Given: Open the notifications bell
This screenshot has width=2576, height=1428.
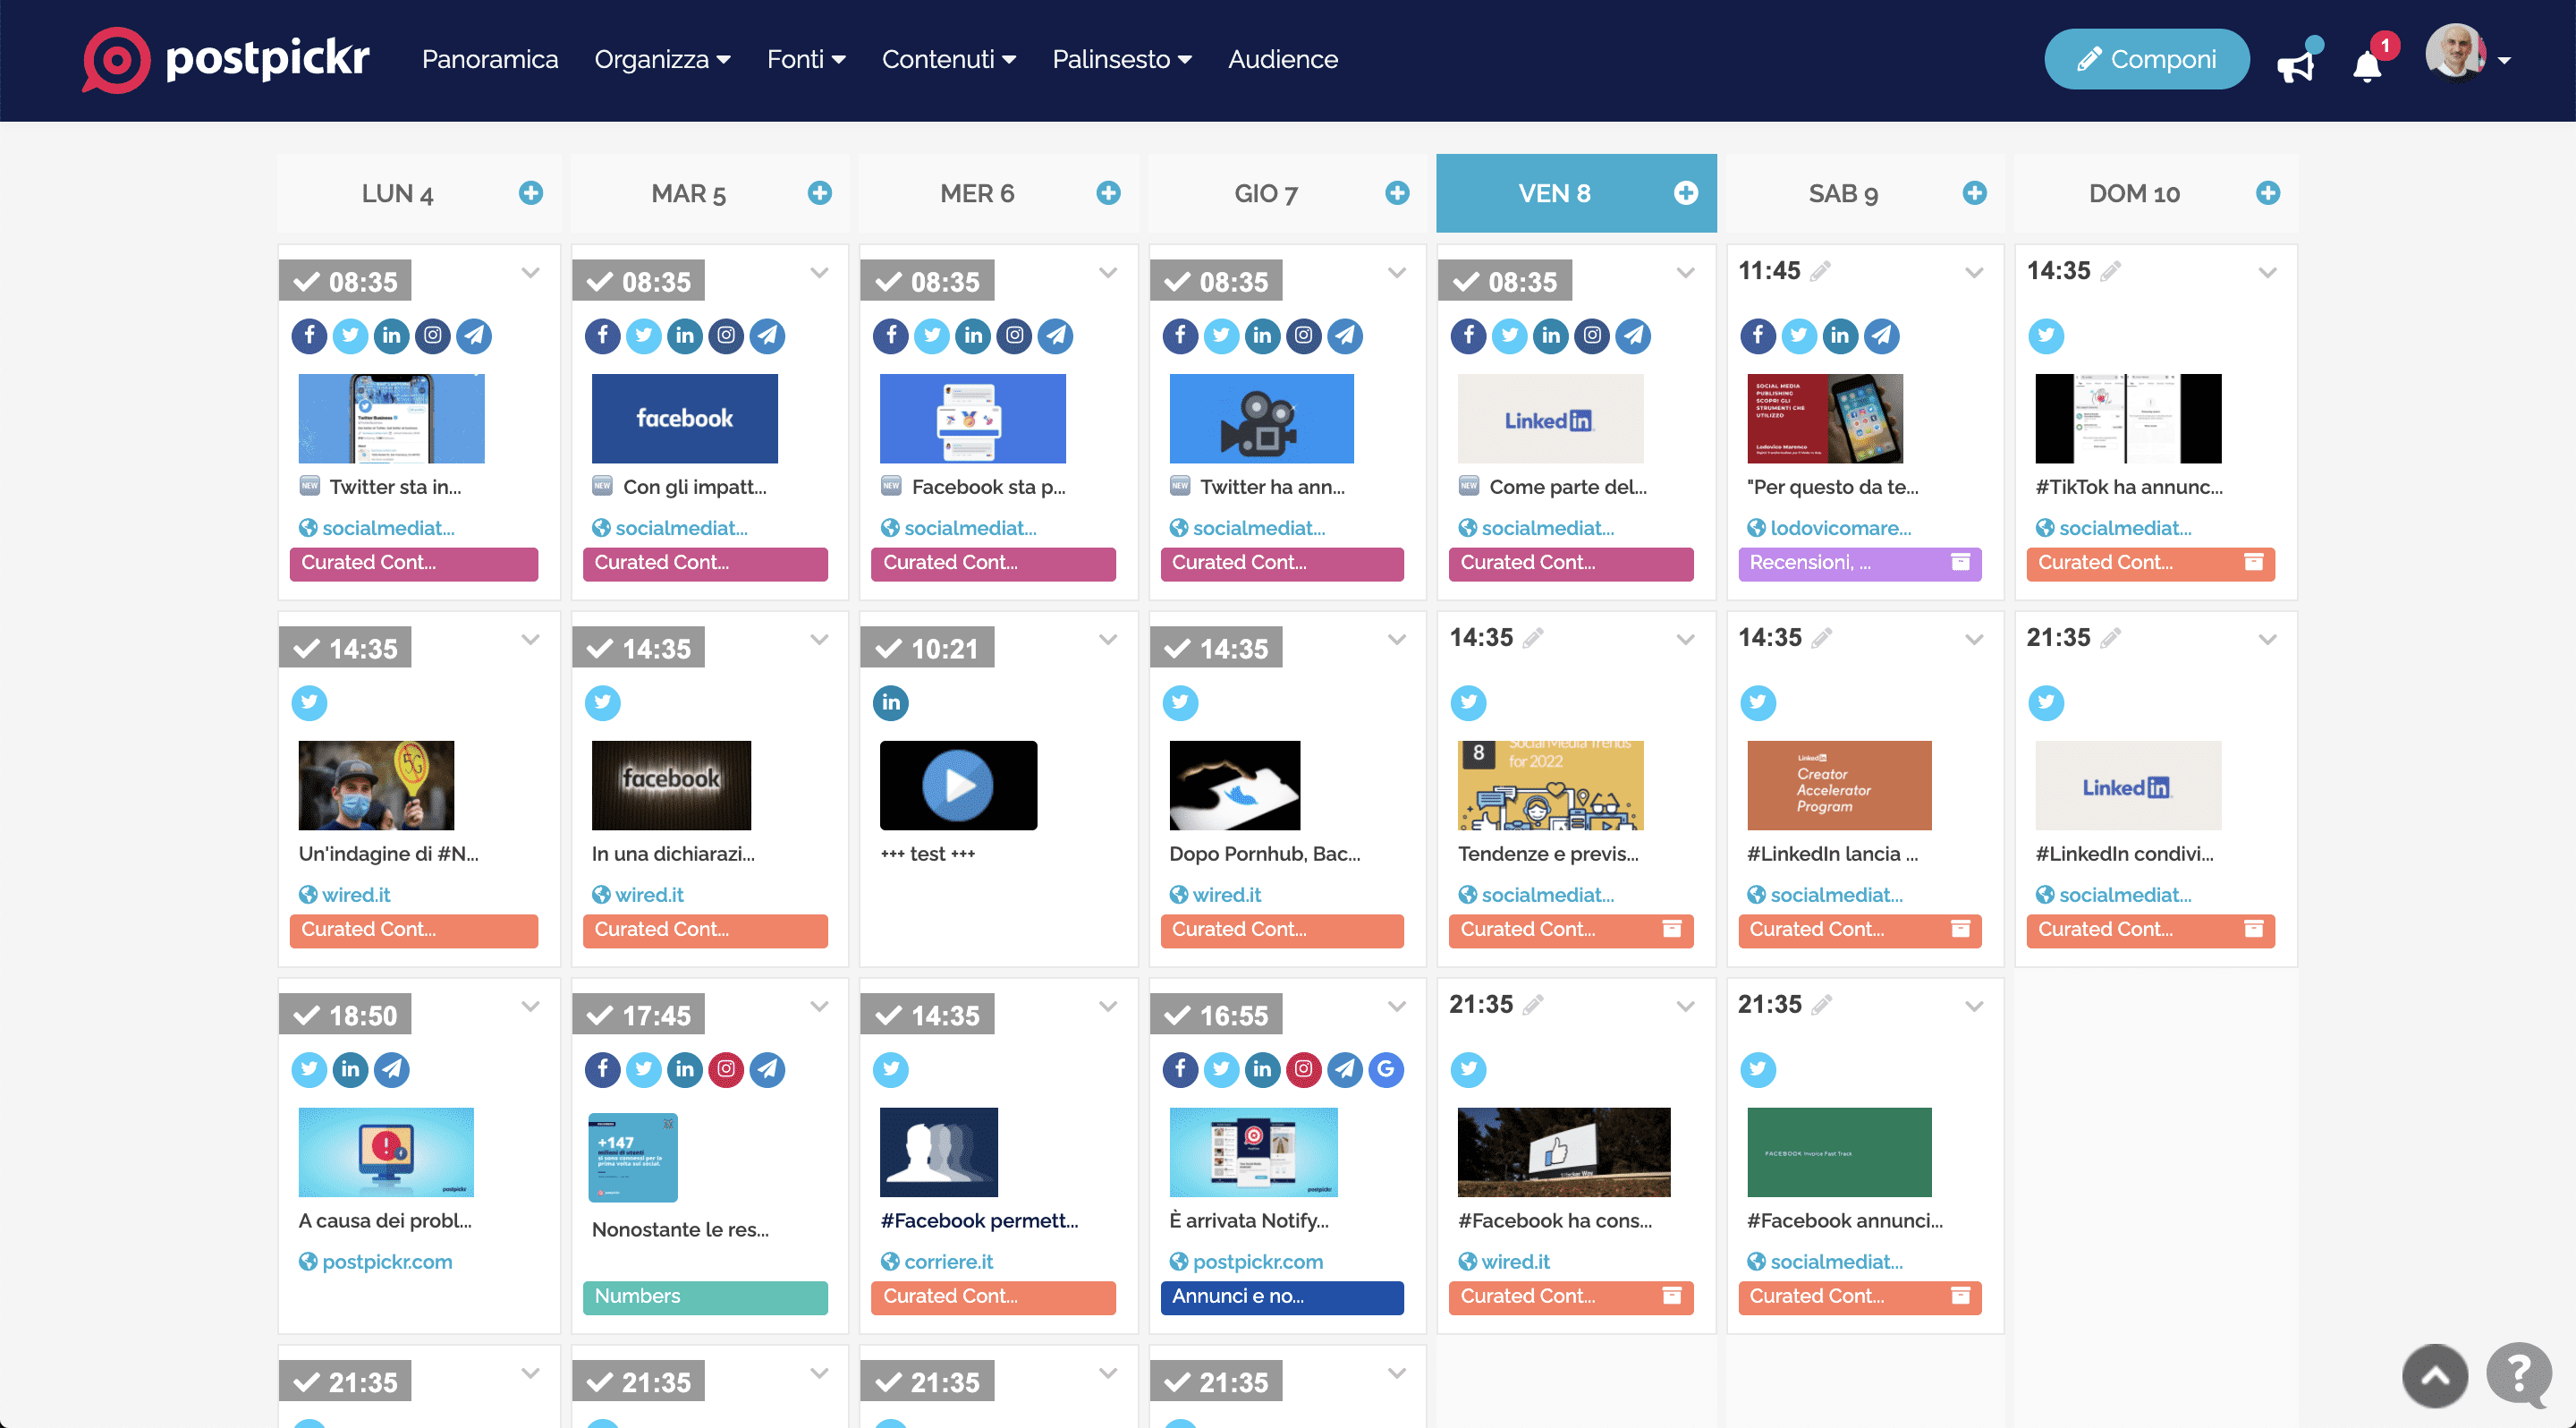Looking at the screenshot, I should [2366, 66].
